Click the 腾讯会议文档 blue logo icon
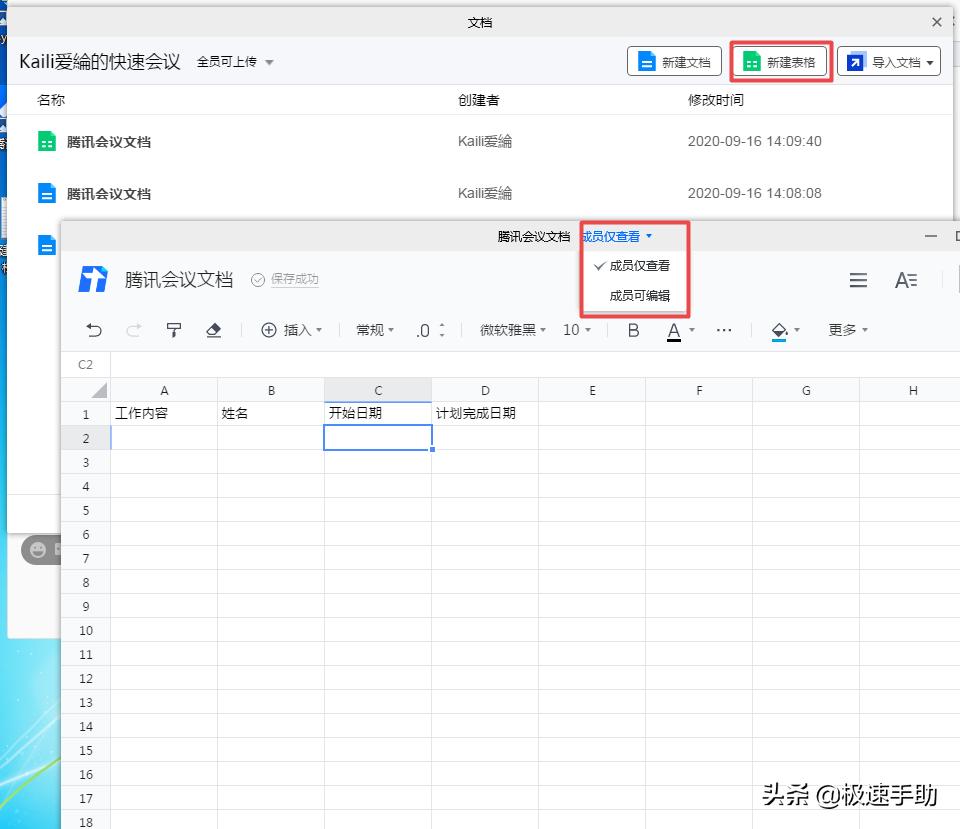The width and height of the screenshot is (960, 829). coord(92,280)
